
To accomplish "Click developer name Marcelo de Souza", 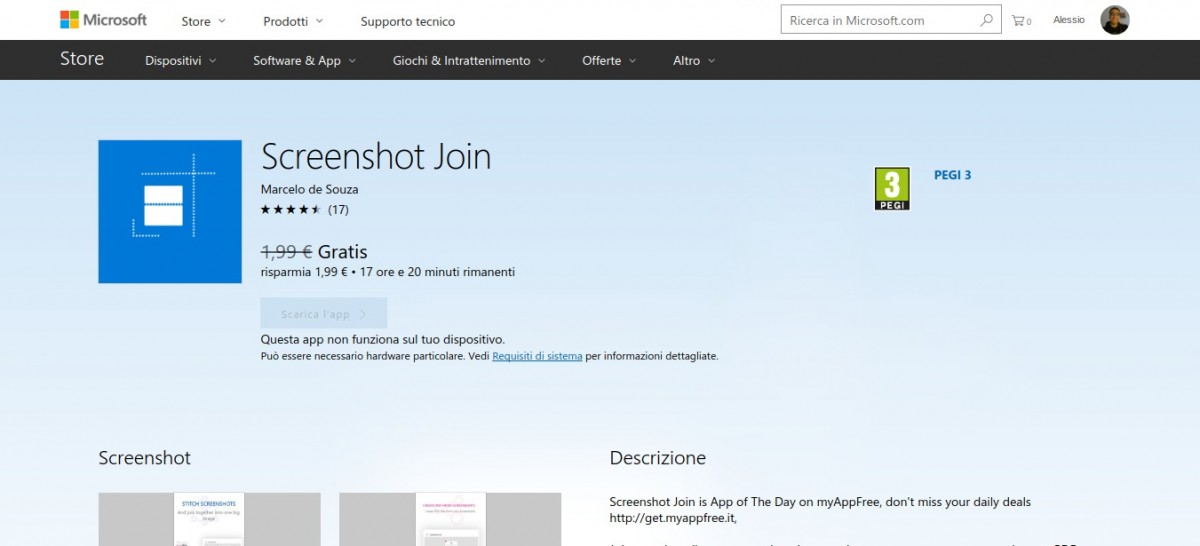I will pos(309,189).
